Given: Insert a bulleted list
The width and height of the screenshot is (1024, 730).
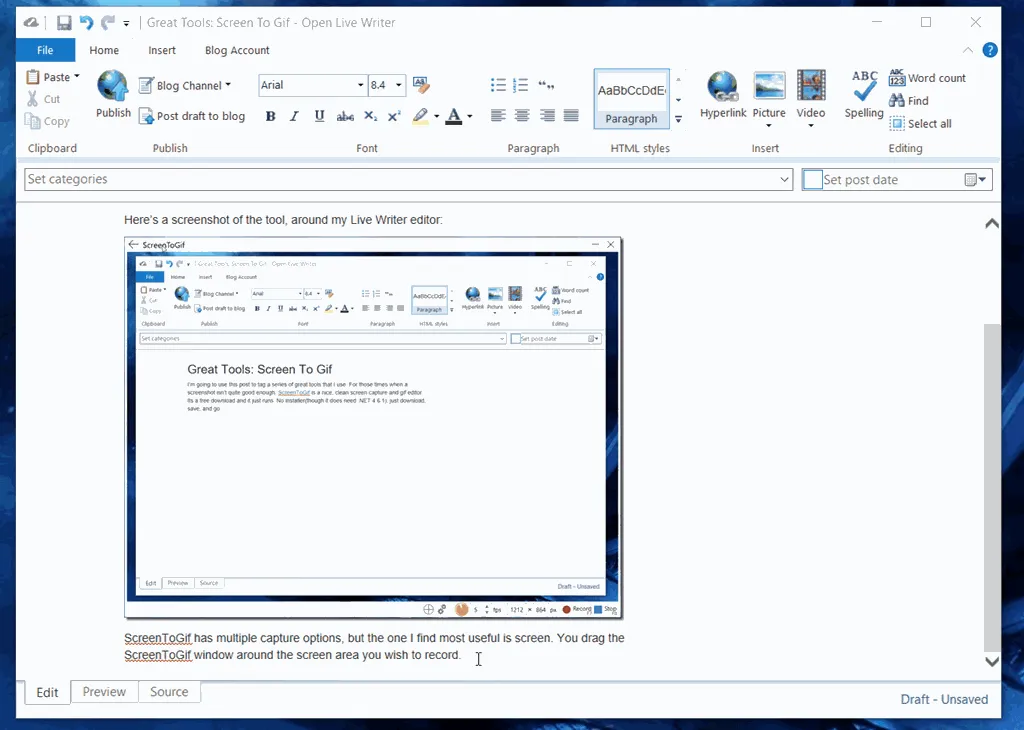Looking at the screenshot, I should click(498, 85).
